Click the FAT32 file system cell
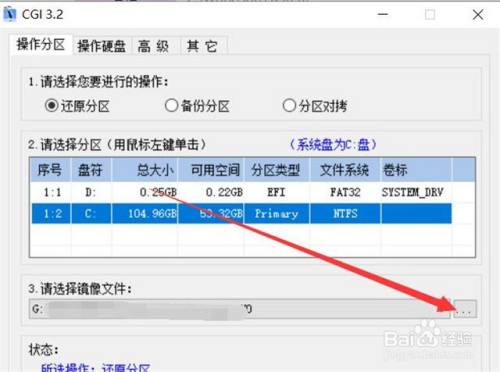This screenshot has width=500, height=372. (x=345, y=192)
